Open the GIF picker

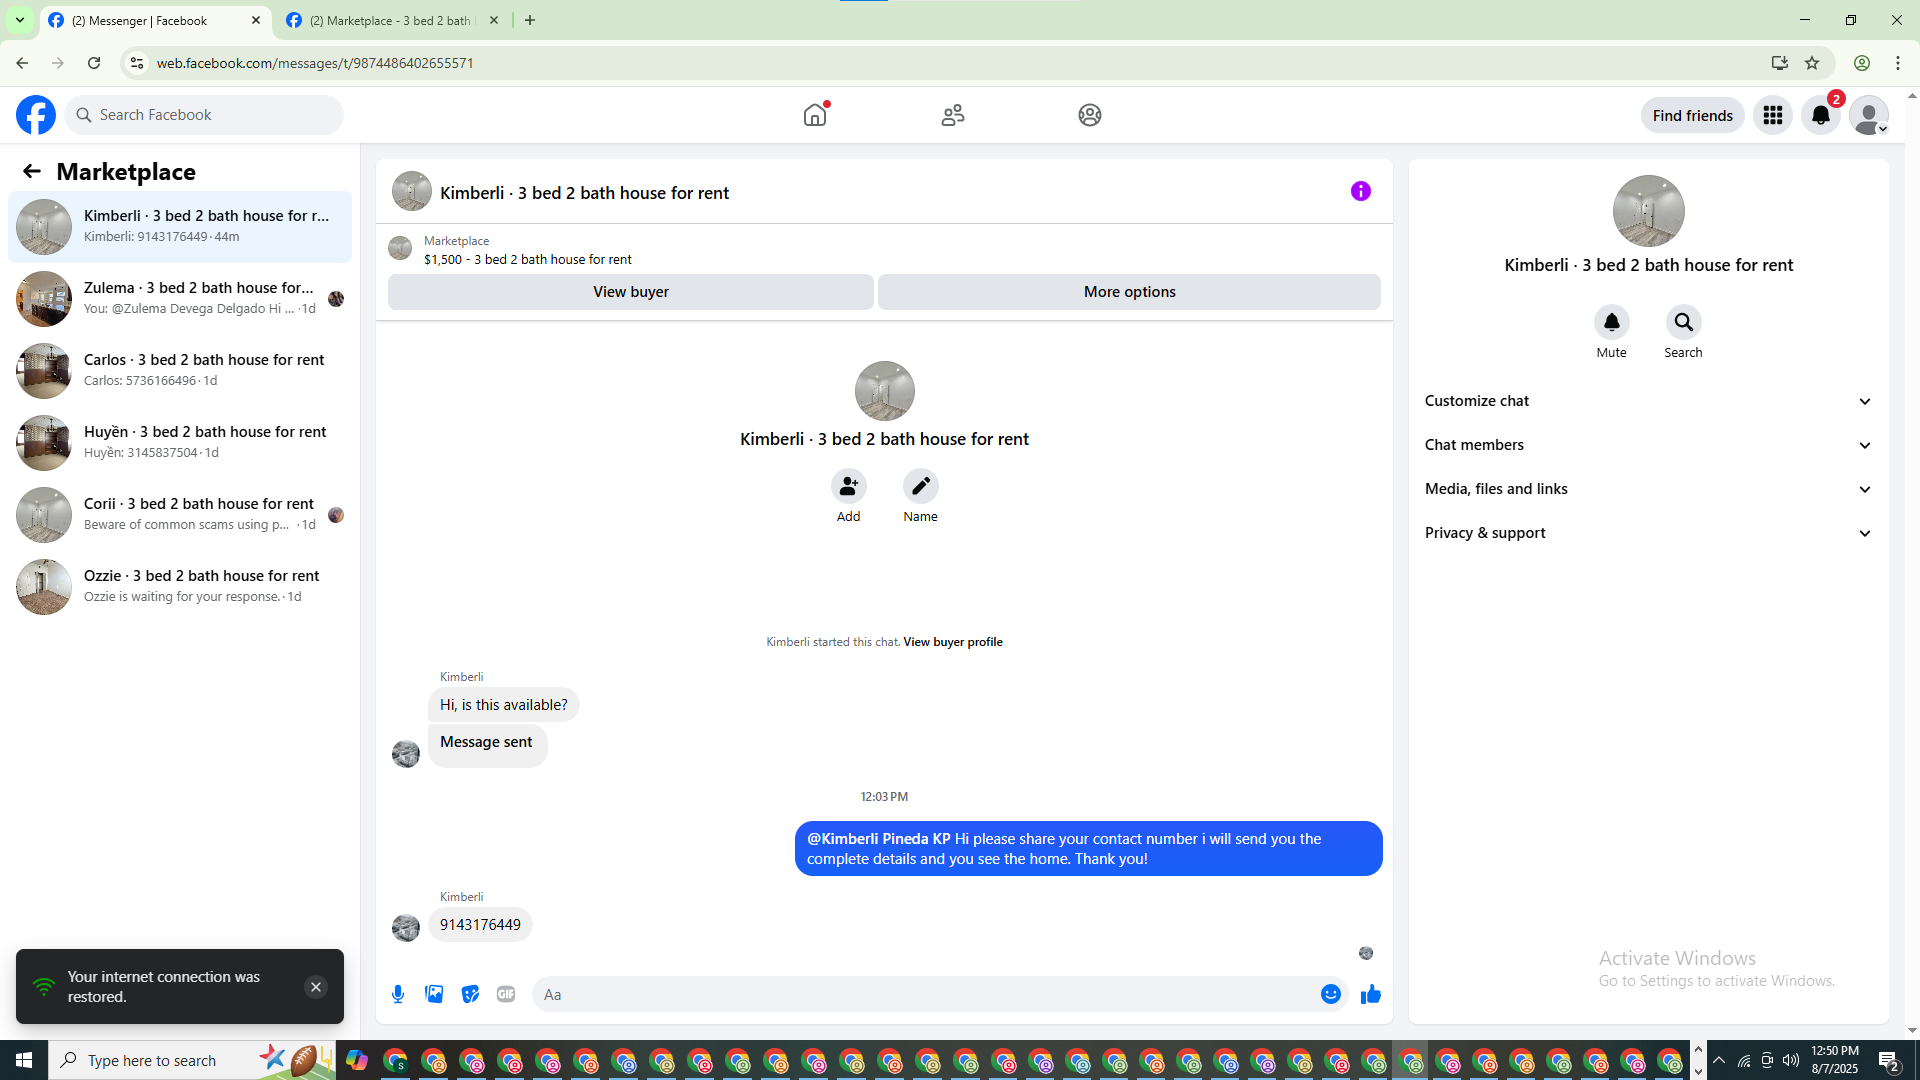point(506,994)
